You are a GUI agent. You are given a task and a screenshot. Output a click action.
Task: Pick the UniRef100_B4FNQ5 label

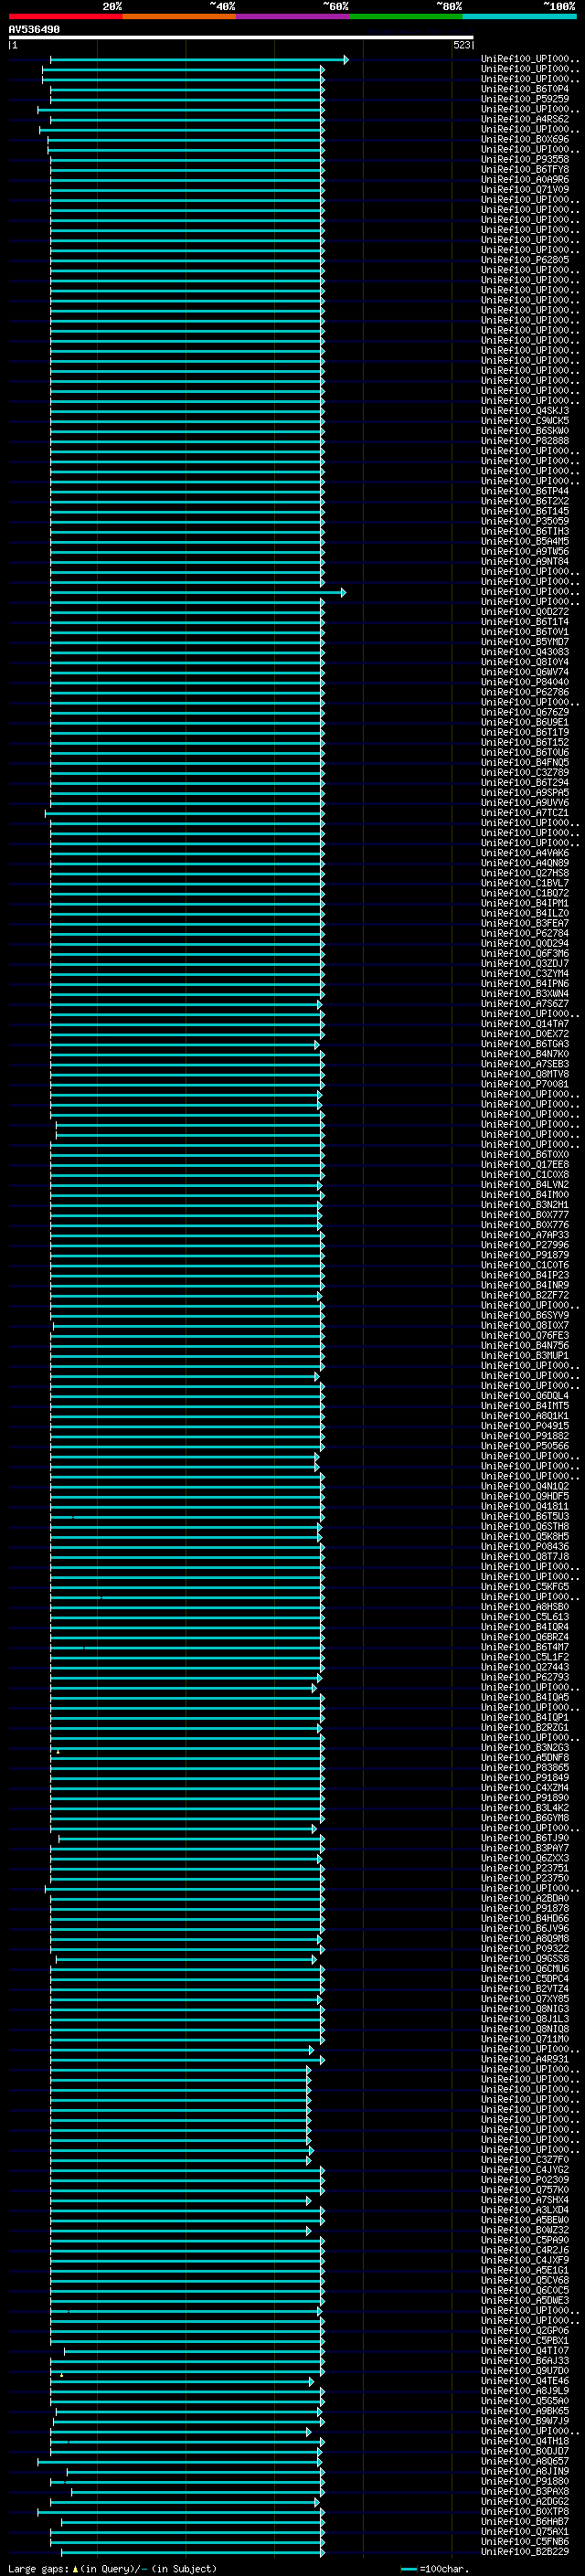[525, 763]
